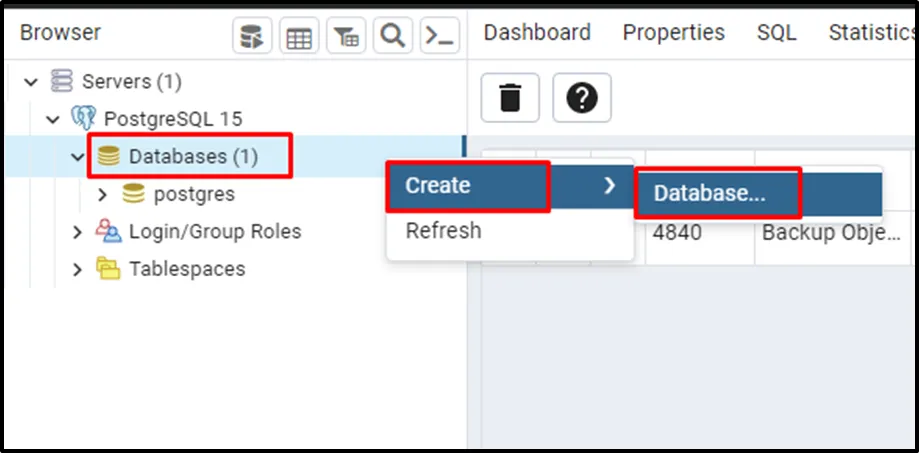This screenshot has width=919, height=453.
Task: Expand the Tablespaces node
Action: tap(78, 269)
